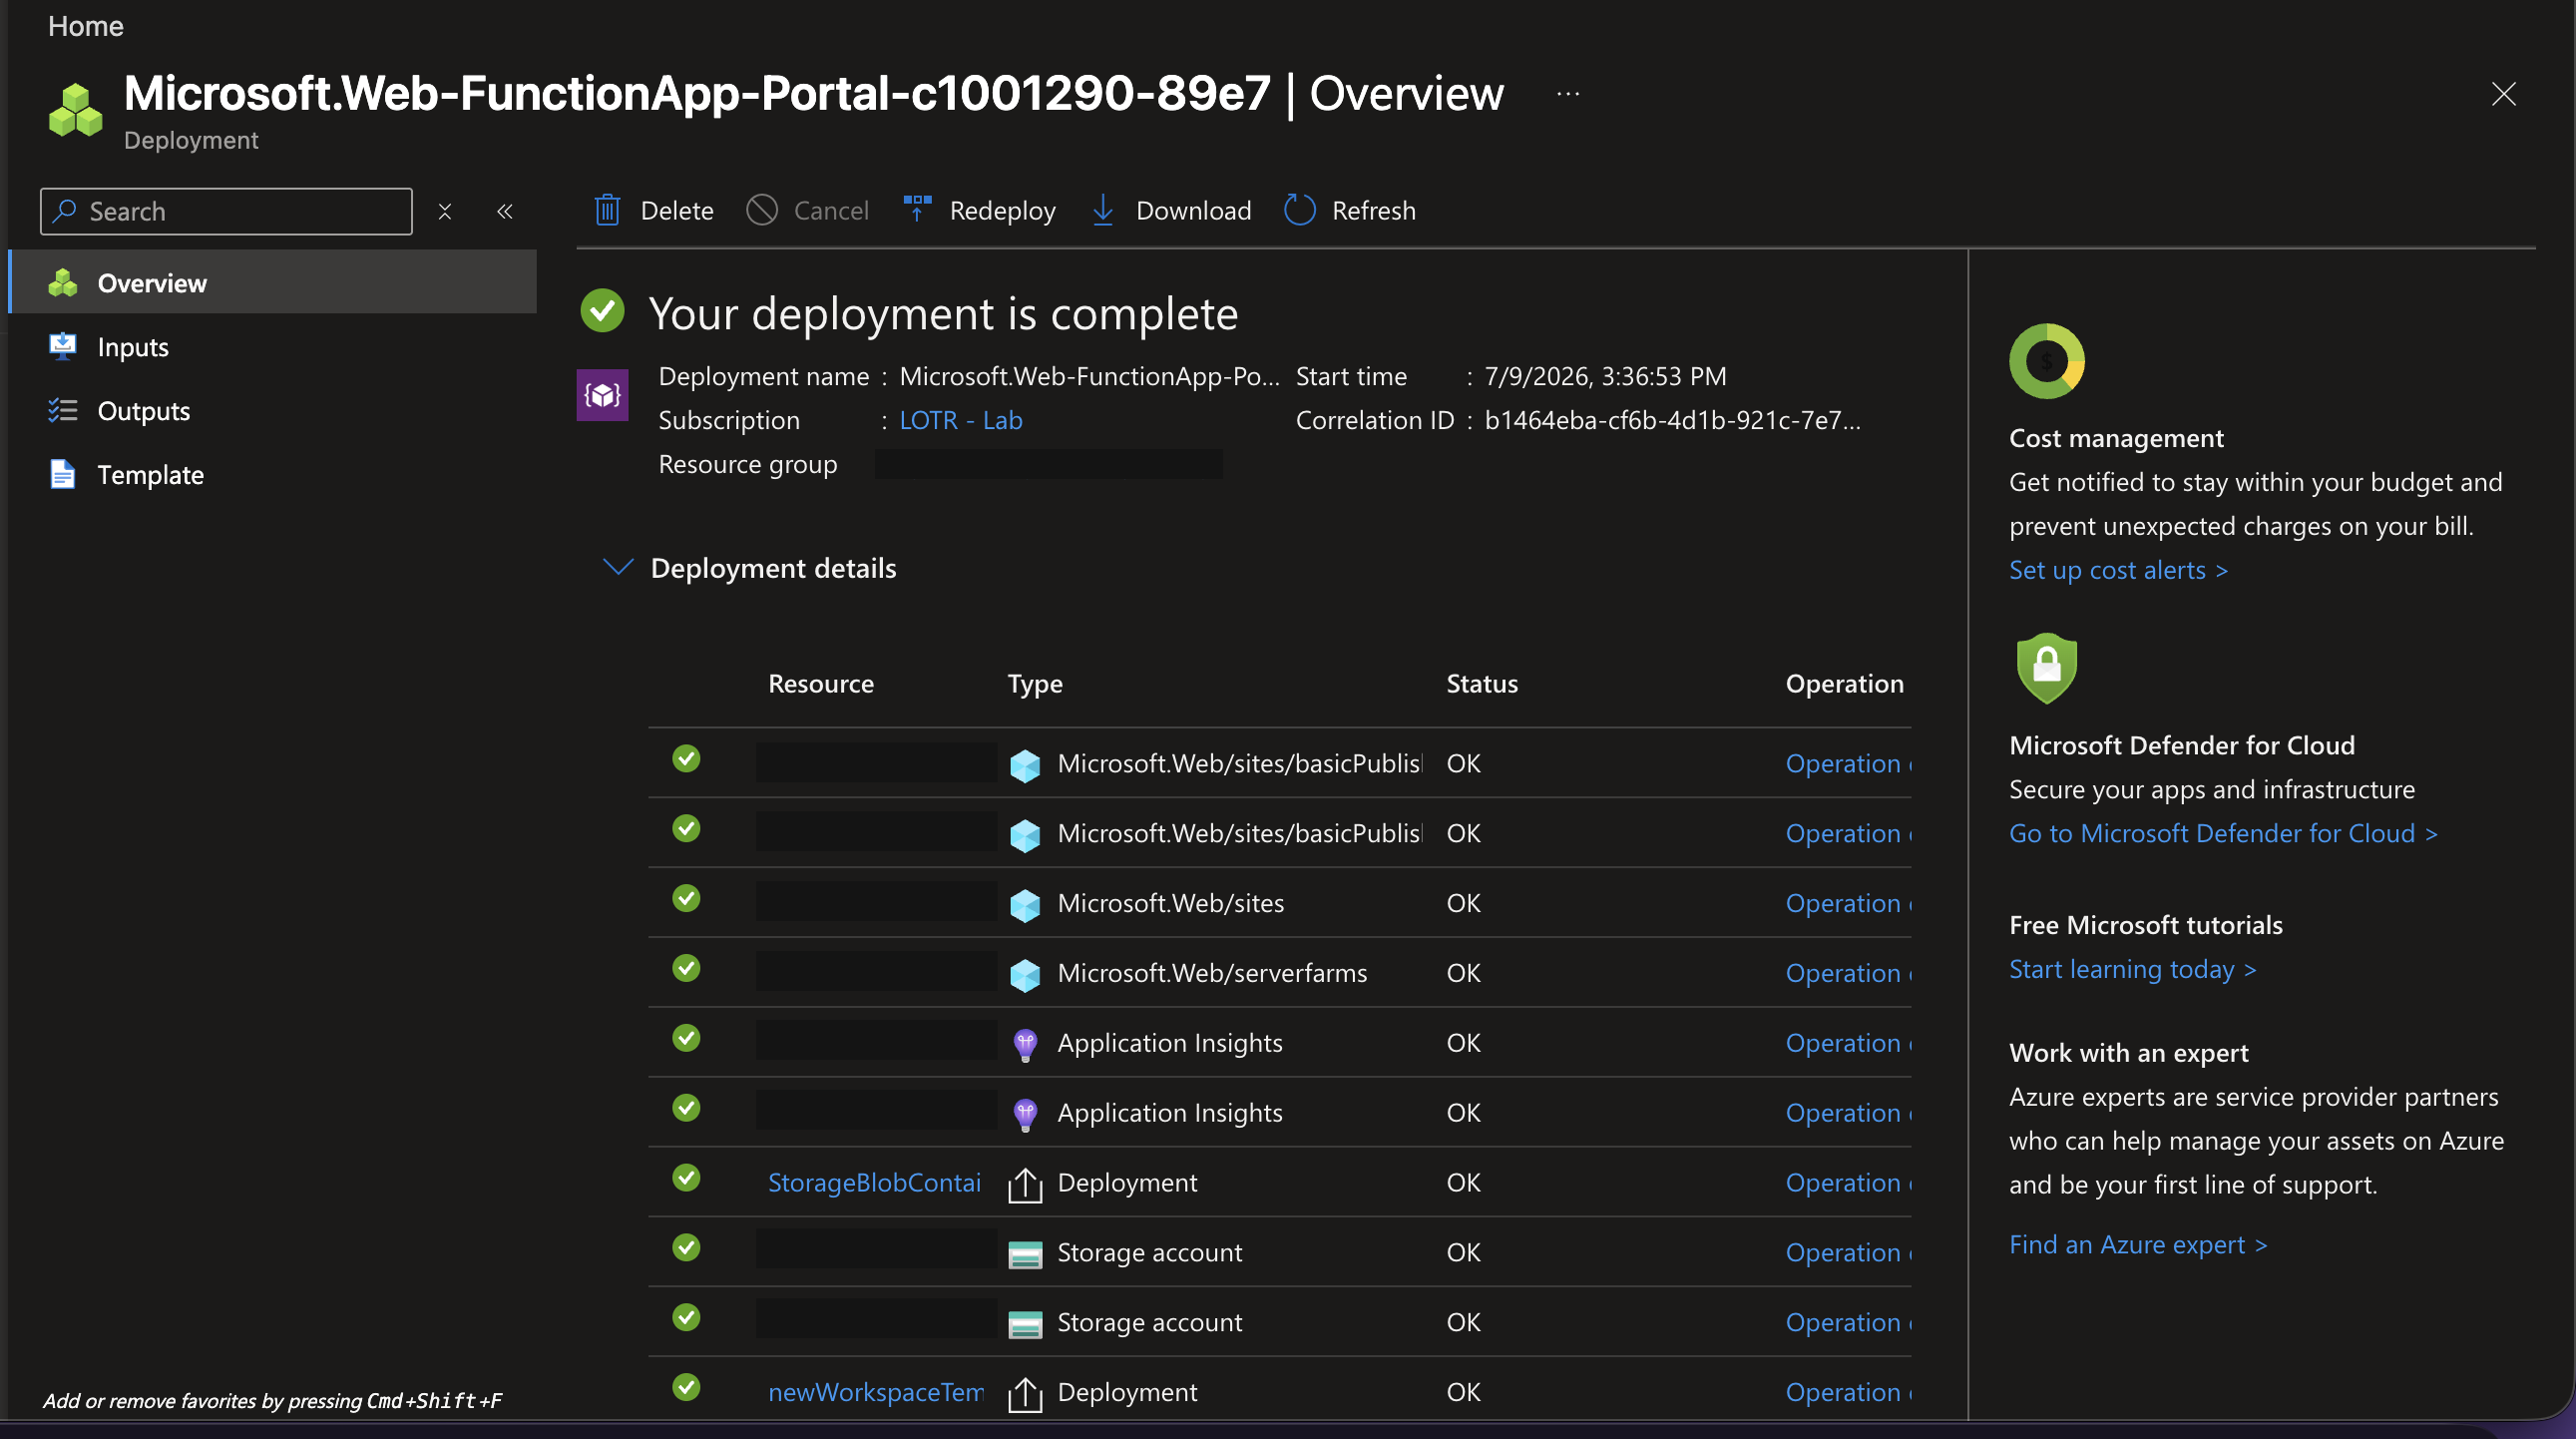Click the Type column header

[1035, 684]
